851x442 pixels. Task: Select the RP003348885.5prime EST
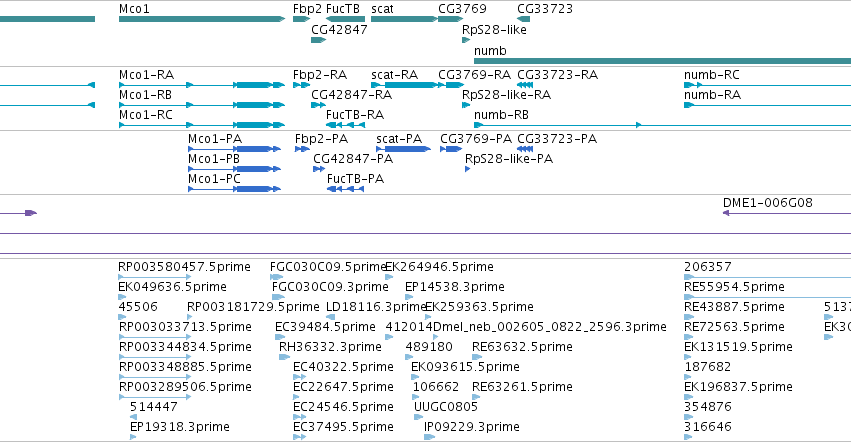coord(185,367)
